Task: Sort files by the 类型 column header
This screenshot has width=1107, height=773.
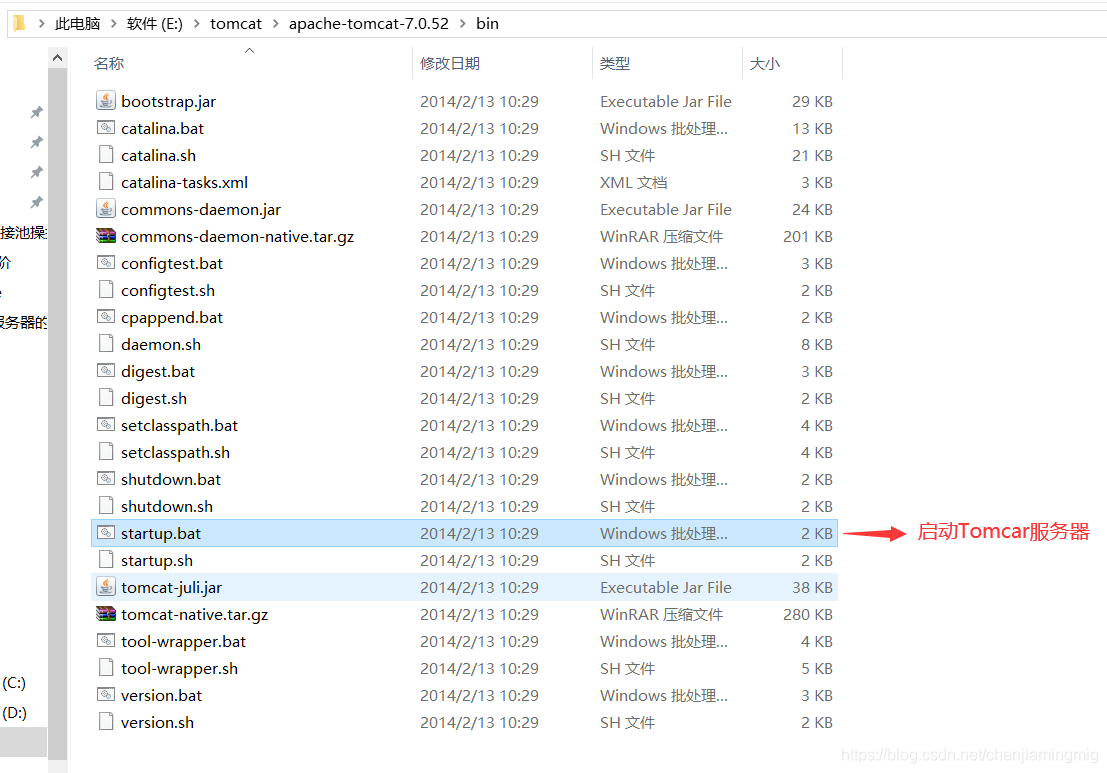Action: click(615, 64)
